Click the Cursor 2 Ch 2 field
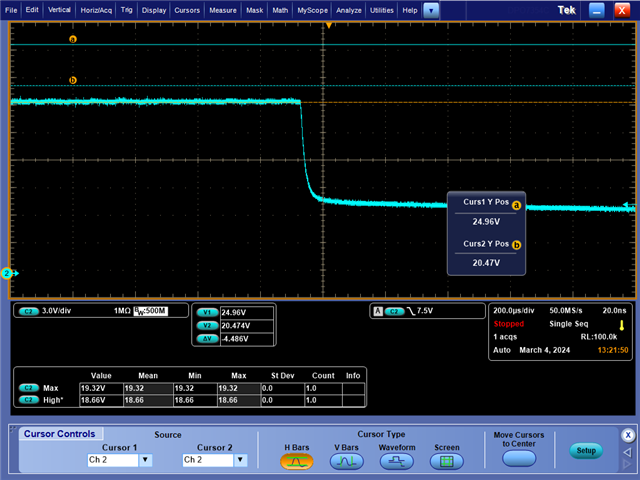 (208, 460)
